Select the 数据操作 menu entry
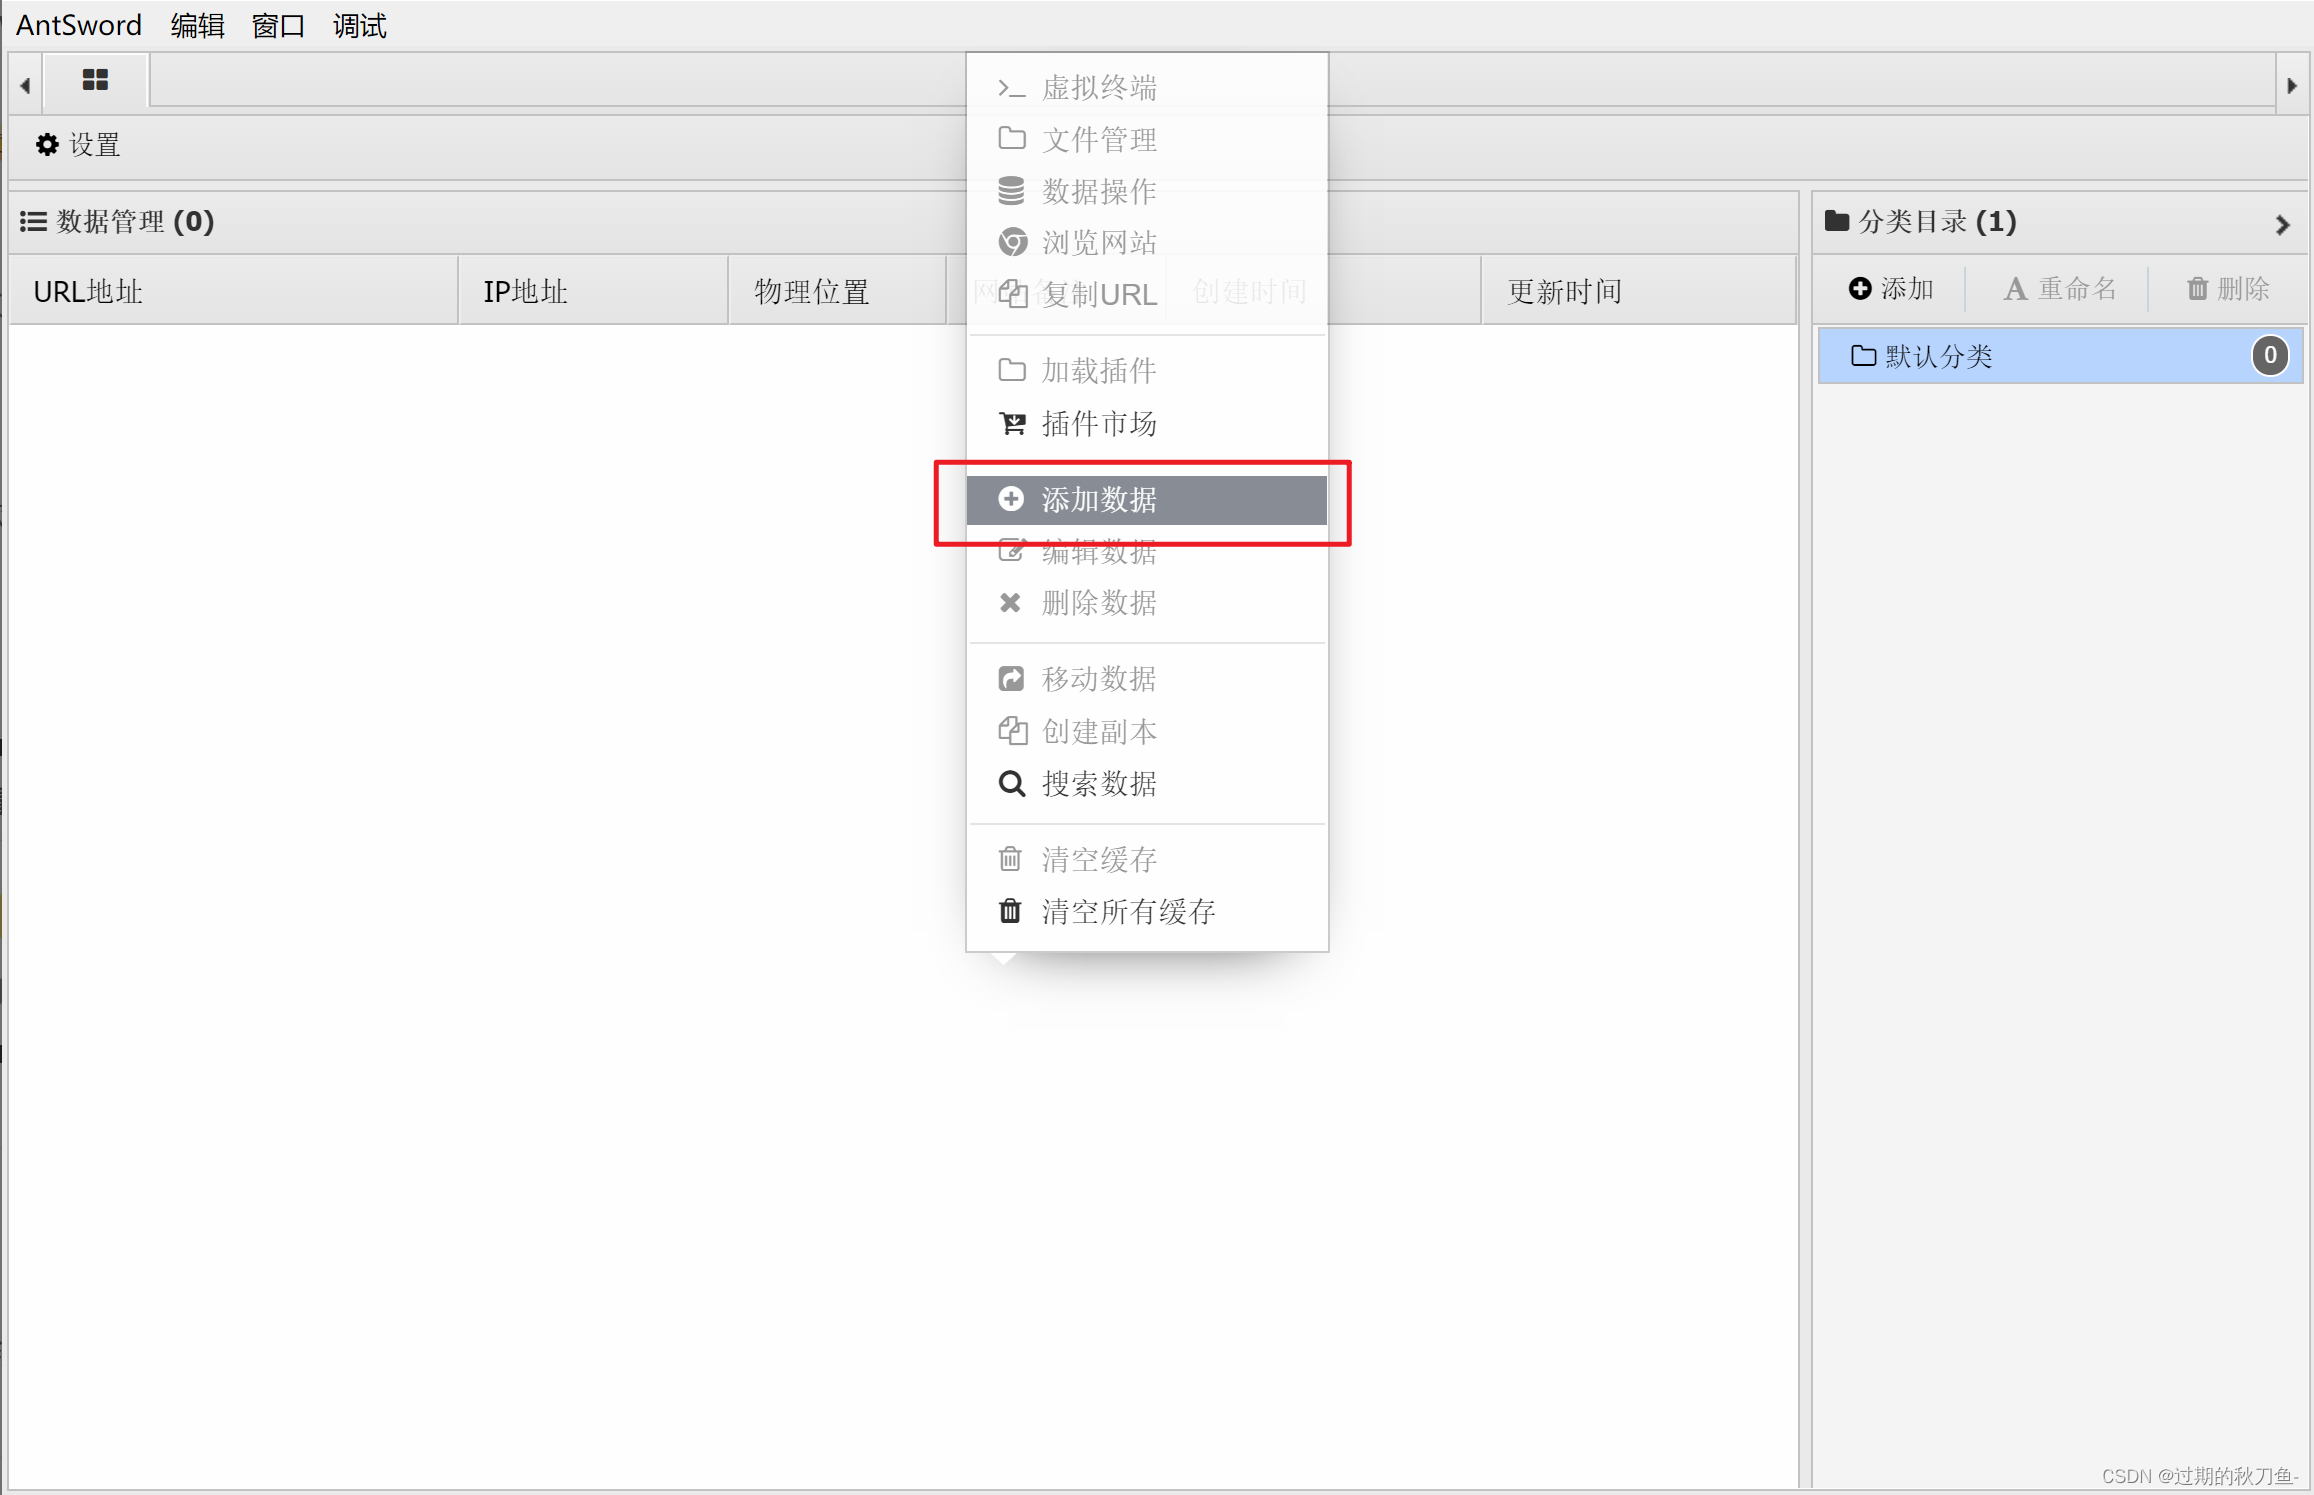 coord(1147,191)
